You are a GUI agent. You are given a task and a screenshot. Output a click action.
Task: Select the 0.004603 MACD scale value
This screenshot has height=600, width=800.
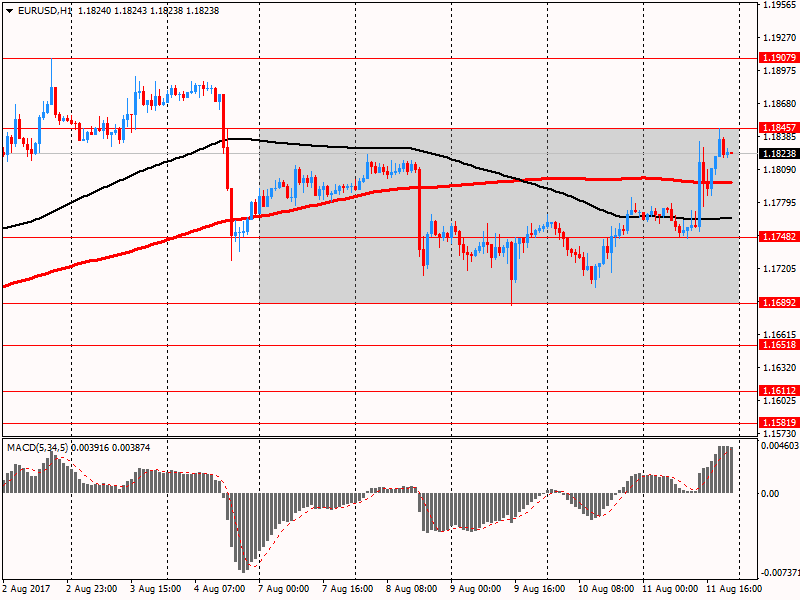coord(780,445)
